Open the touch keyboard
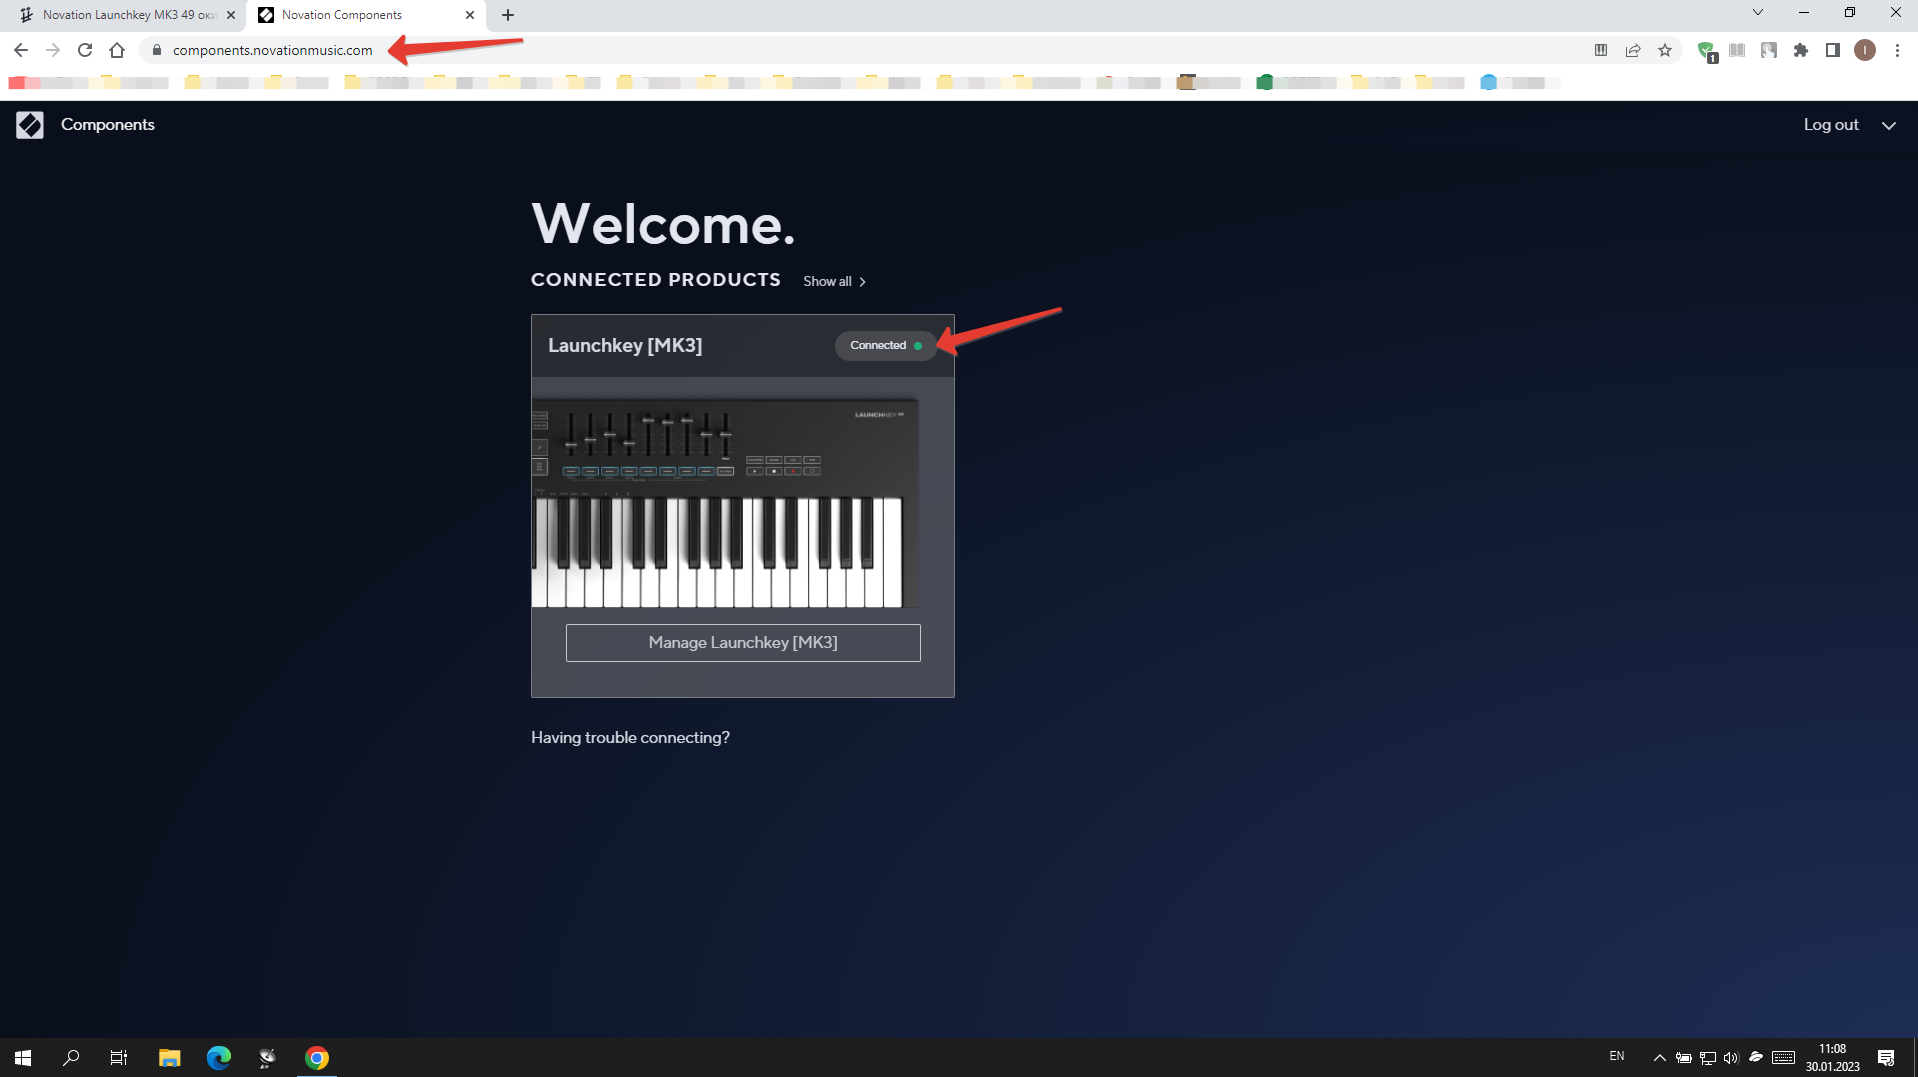 click(x=1783, y=1058)
